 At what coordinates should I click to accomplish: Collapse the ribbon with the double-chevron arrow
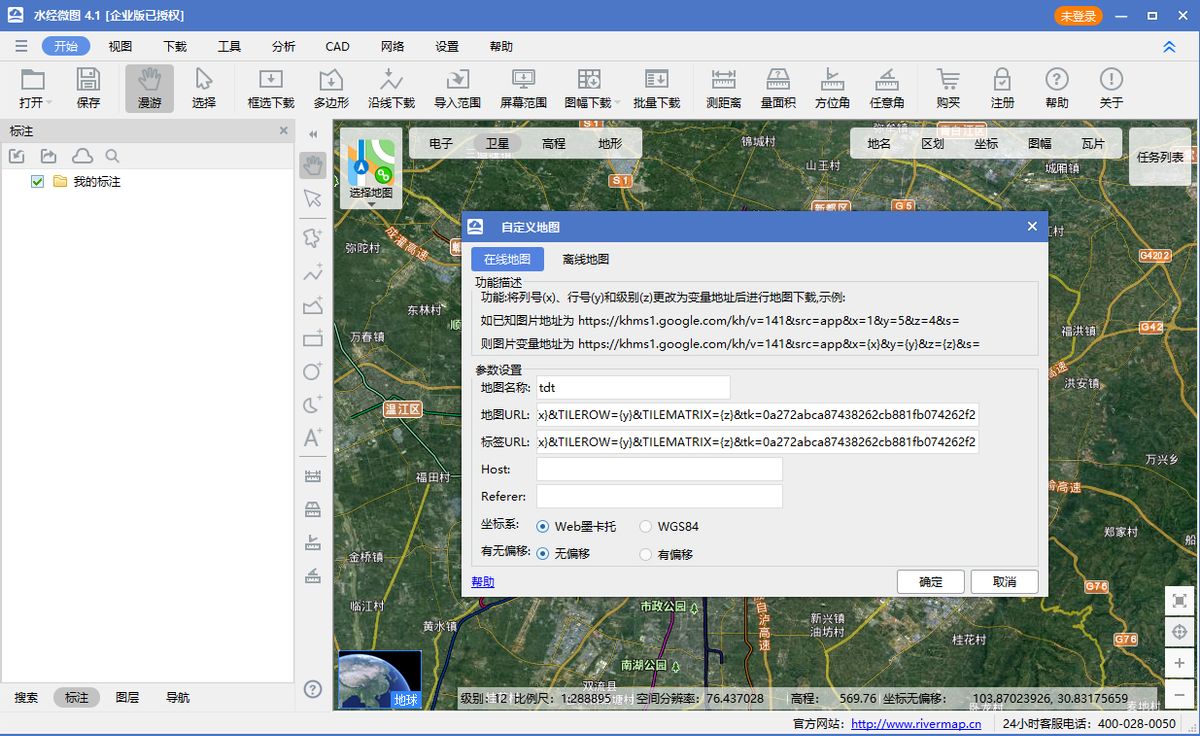[x=1170, y=46]
